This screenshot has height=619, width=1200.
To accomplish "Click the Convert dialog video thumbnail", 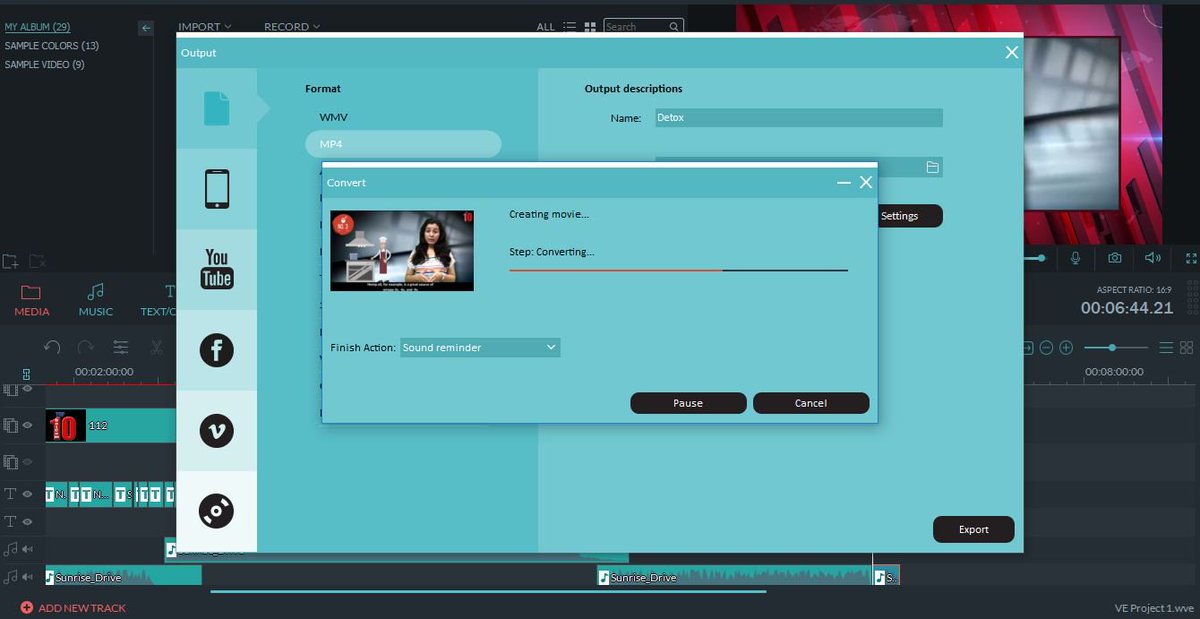I will pyautogui.click(x=401, y=250).
